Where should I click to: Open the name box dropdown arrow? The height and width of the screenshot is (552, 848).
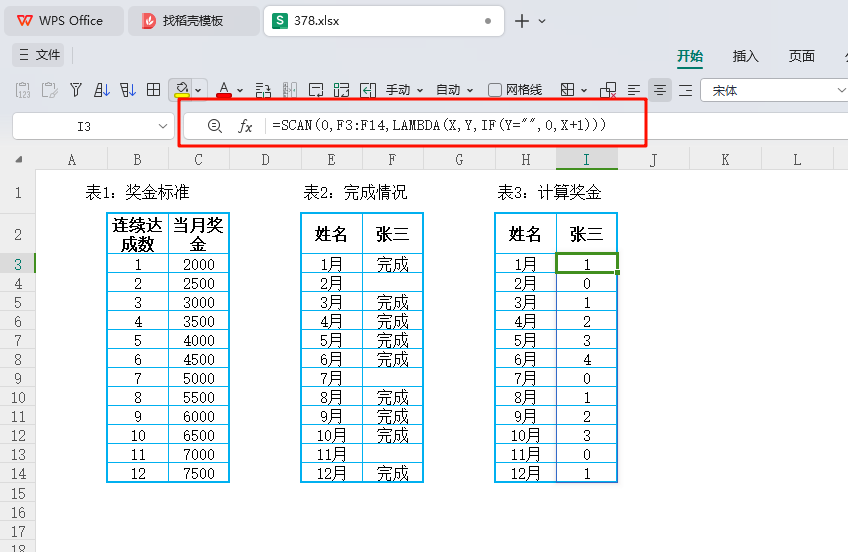(x=162, y=126)
